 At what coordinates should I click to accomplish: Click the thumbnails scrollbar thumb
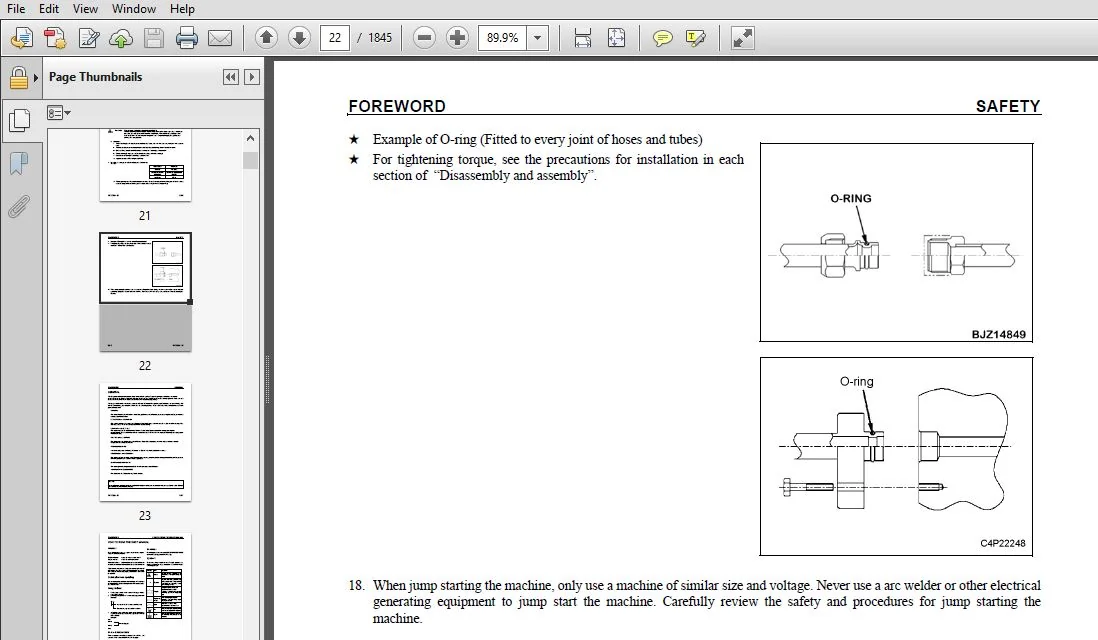[x=251, y=160]
